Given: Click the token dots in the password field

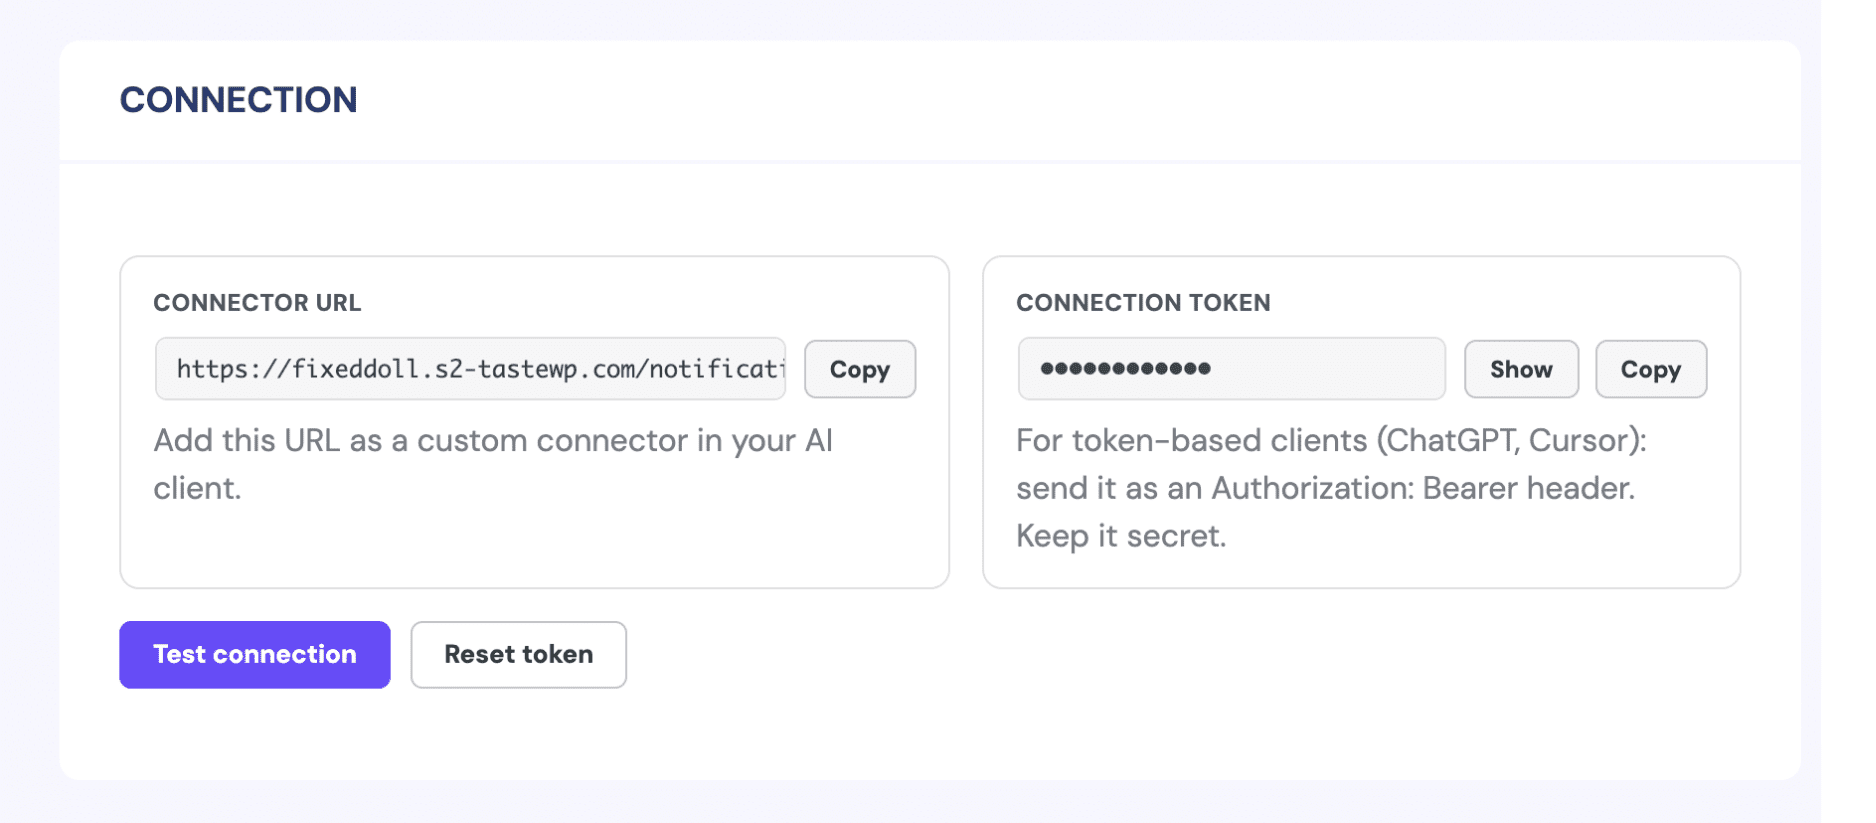Looking at the screenshot, I should tap(1125, 369).
